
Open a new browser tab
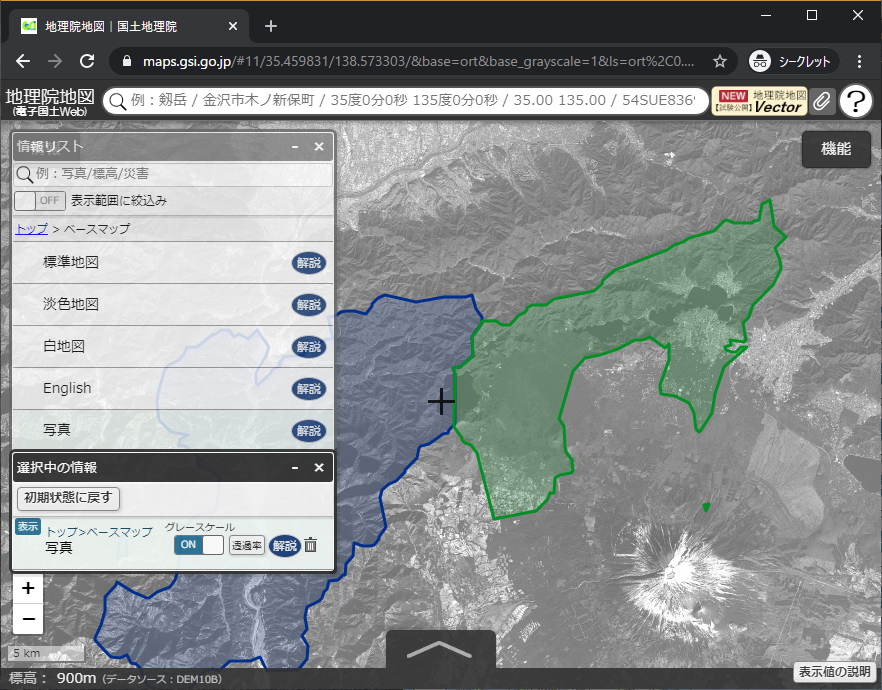pos(271,26)
